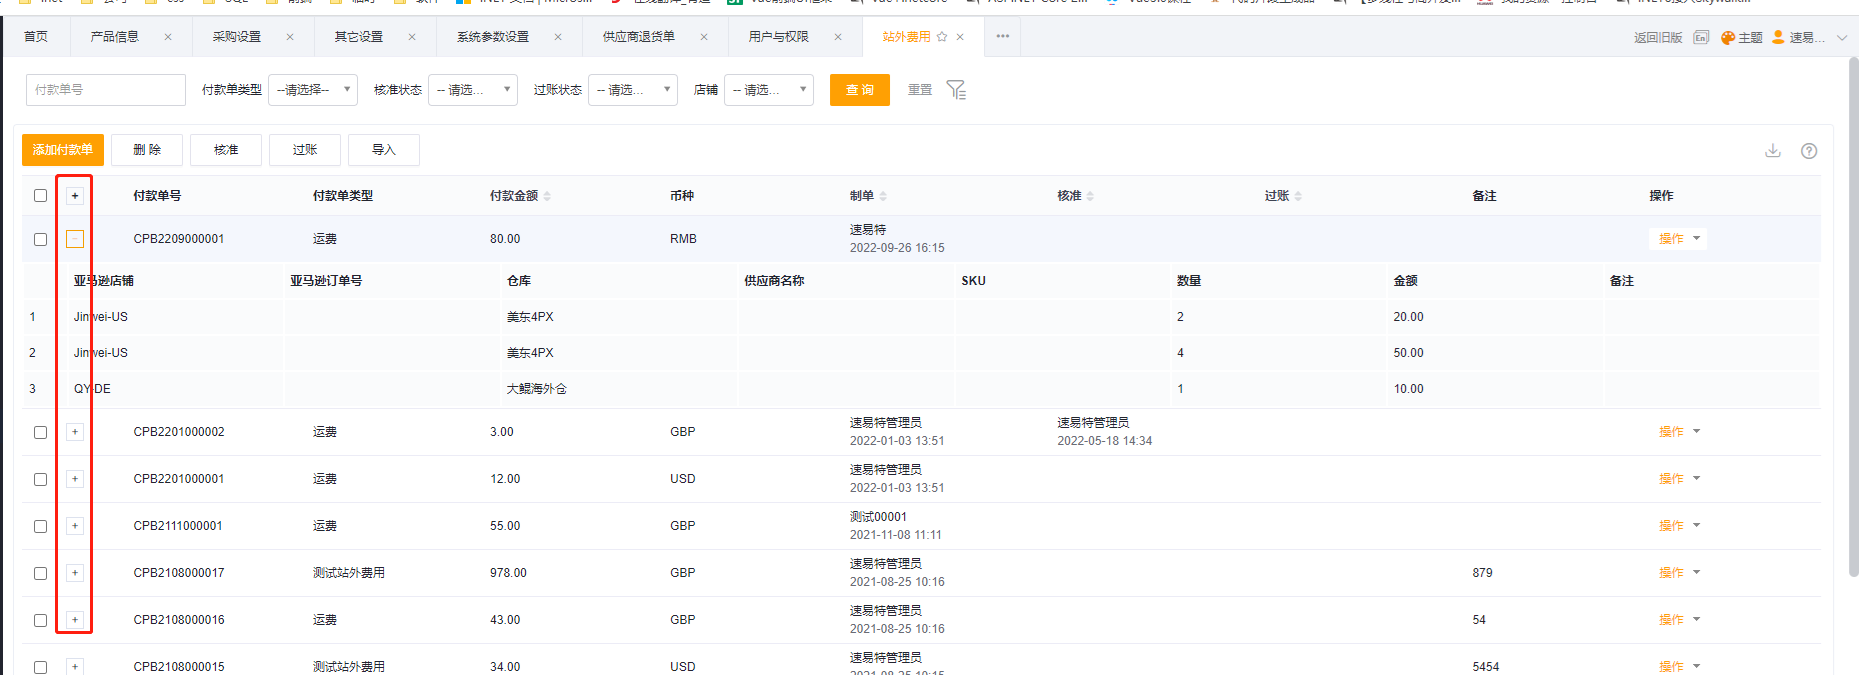Expand the user account chevron
The height and width of the screenshot is (675, 1859).
click(1842, 38)
